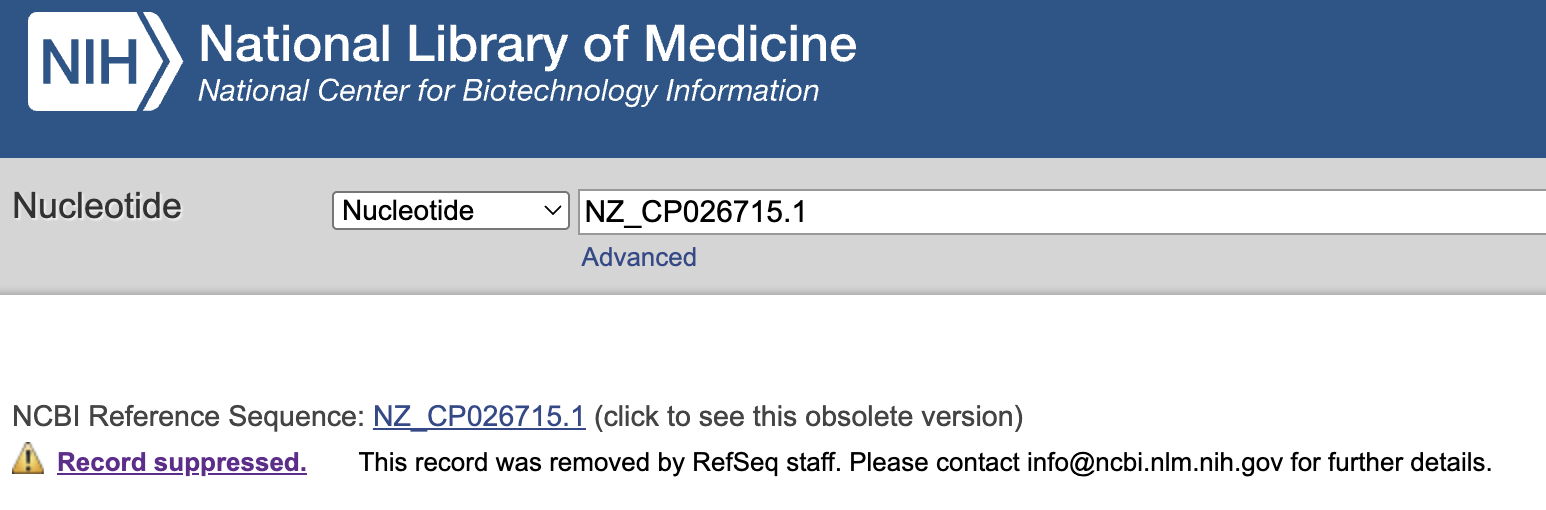This screenshot has width=1546, height=510.
Task: Click the NIH logo badge
Action: click(x=105, y=60)
